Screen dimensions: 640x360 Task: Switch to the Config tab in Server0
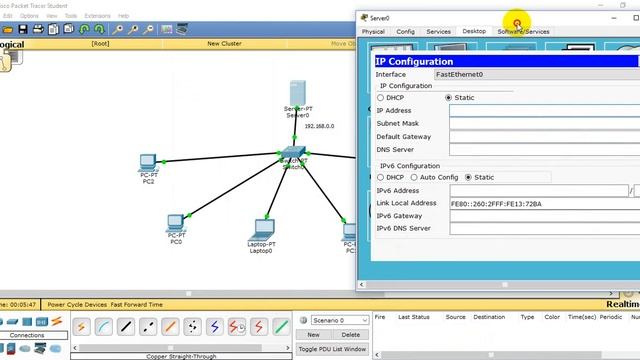[x=405, y=32]
